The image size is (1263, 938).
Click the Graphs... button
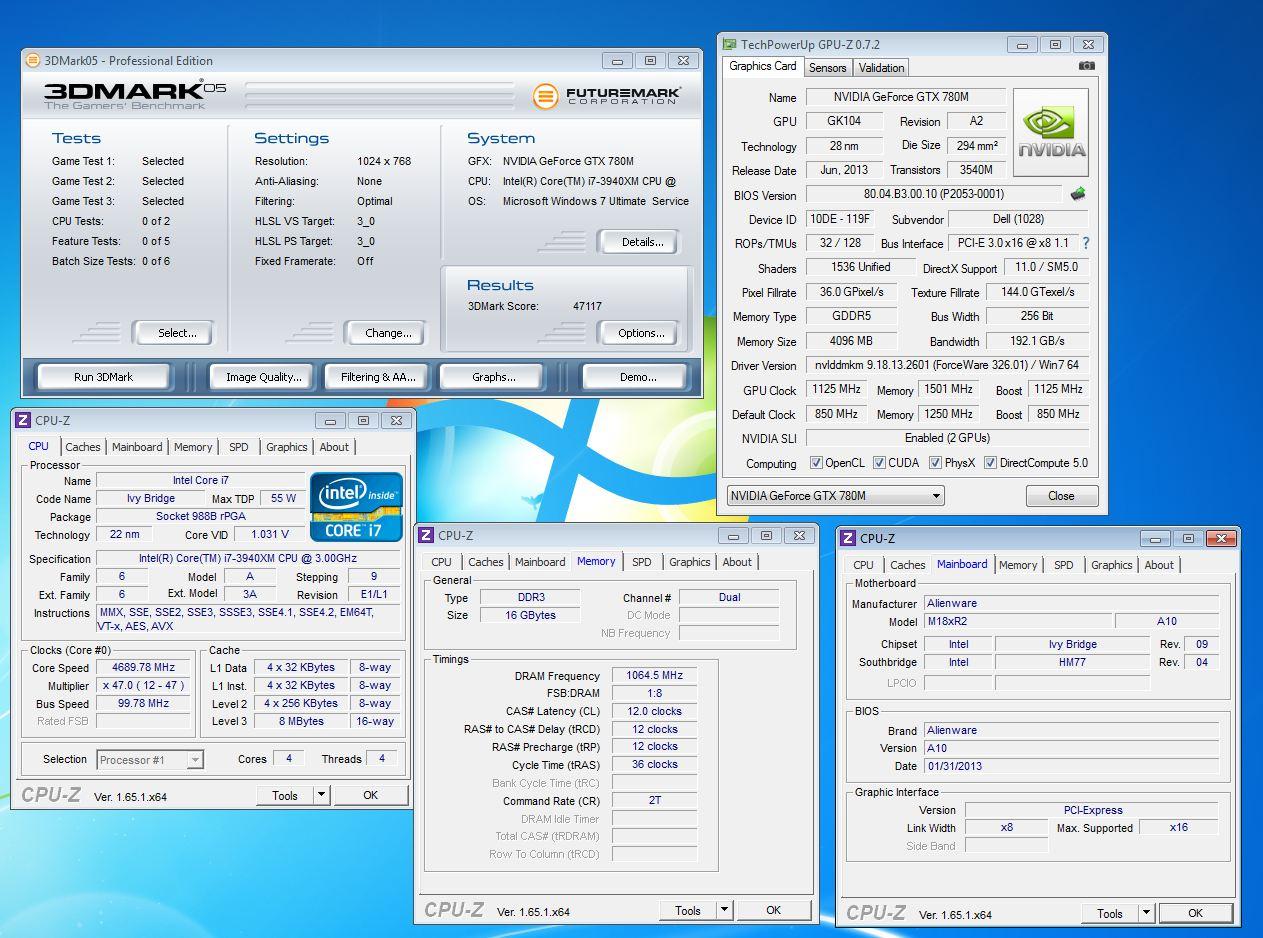point(494,377)
